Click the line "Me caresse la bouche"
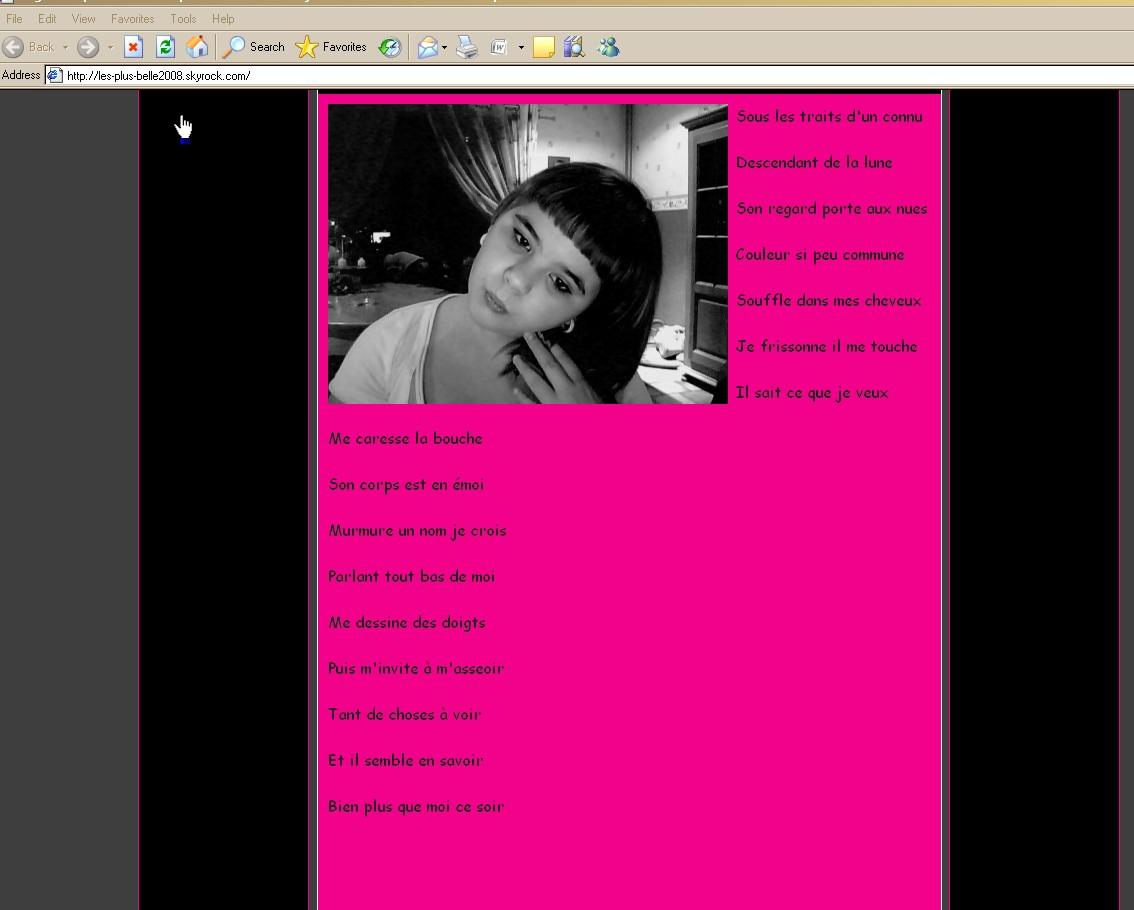This screenshot has height=910, width=1134. pos(406,438)
